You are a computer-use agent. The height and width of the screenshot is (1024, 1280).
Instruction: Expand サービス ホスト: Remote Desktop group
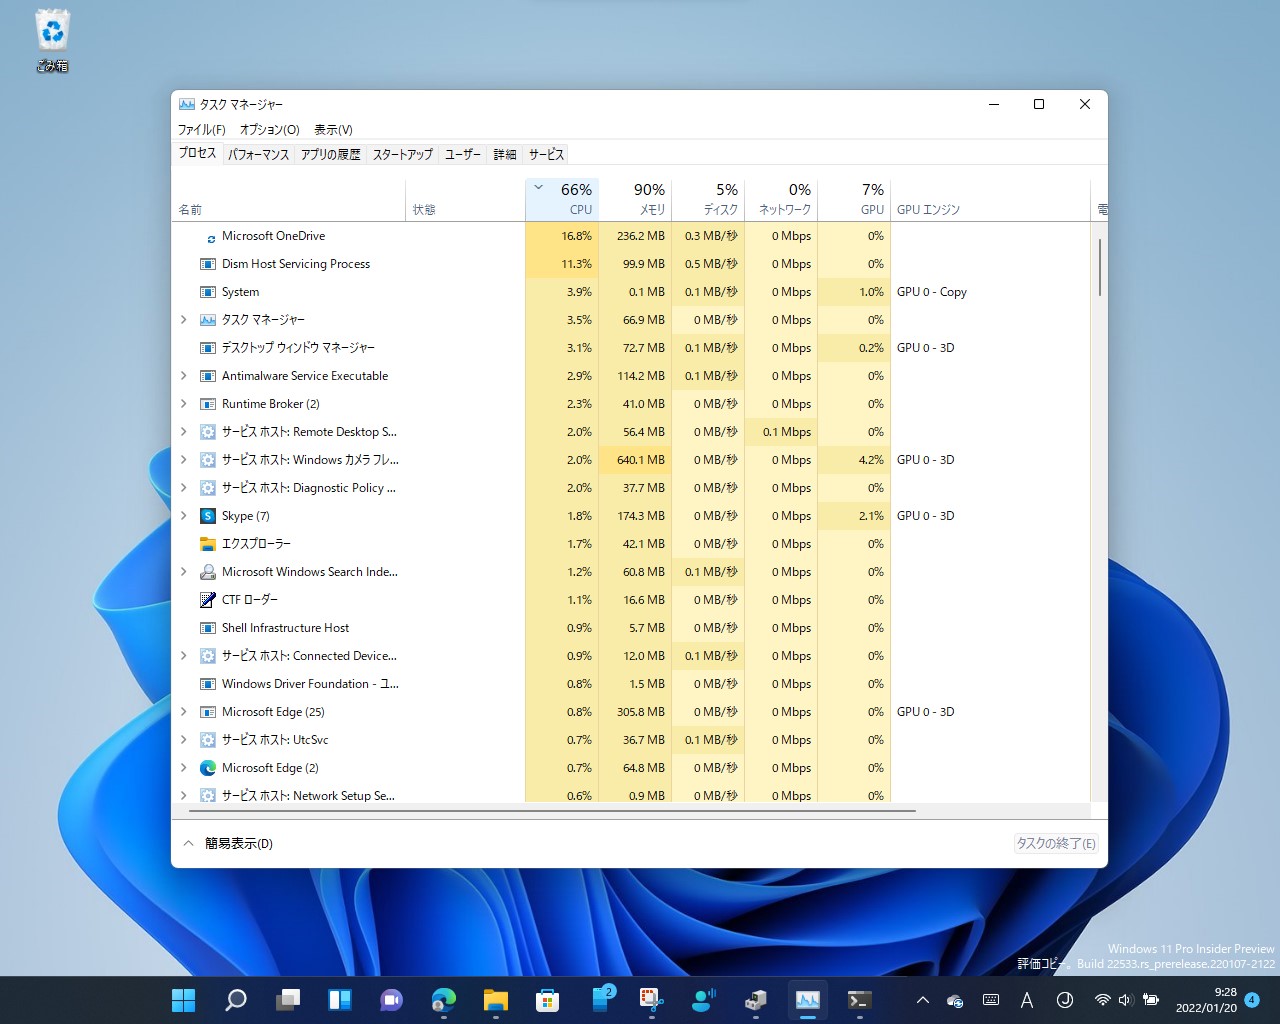[x=183, y=431]
